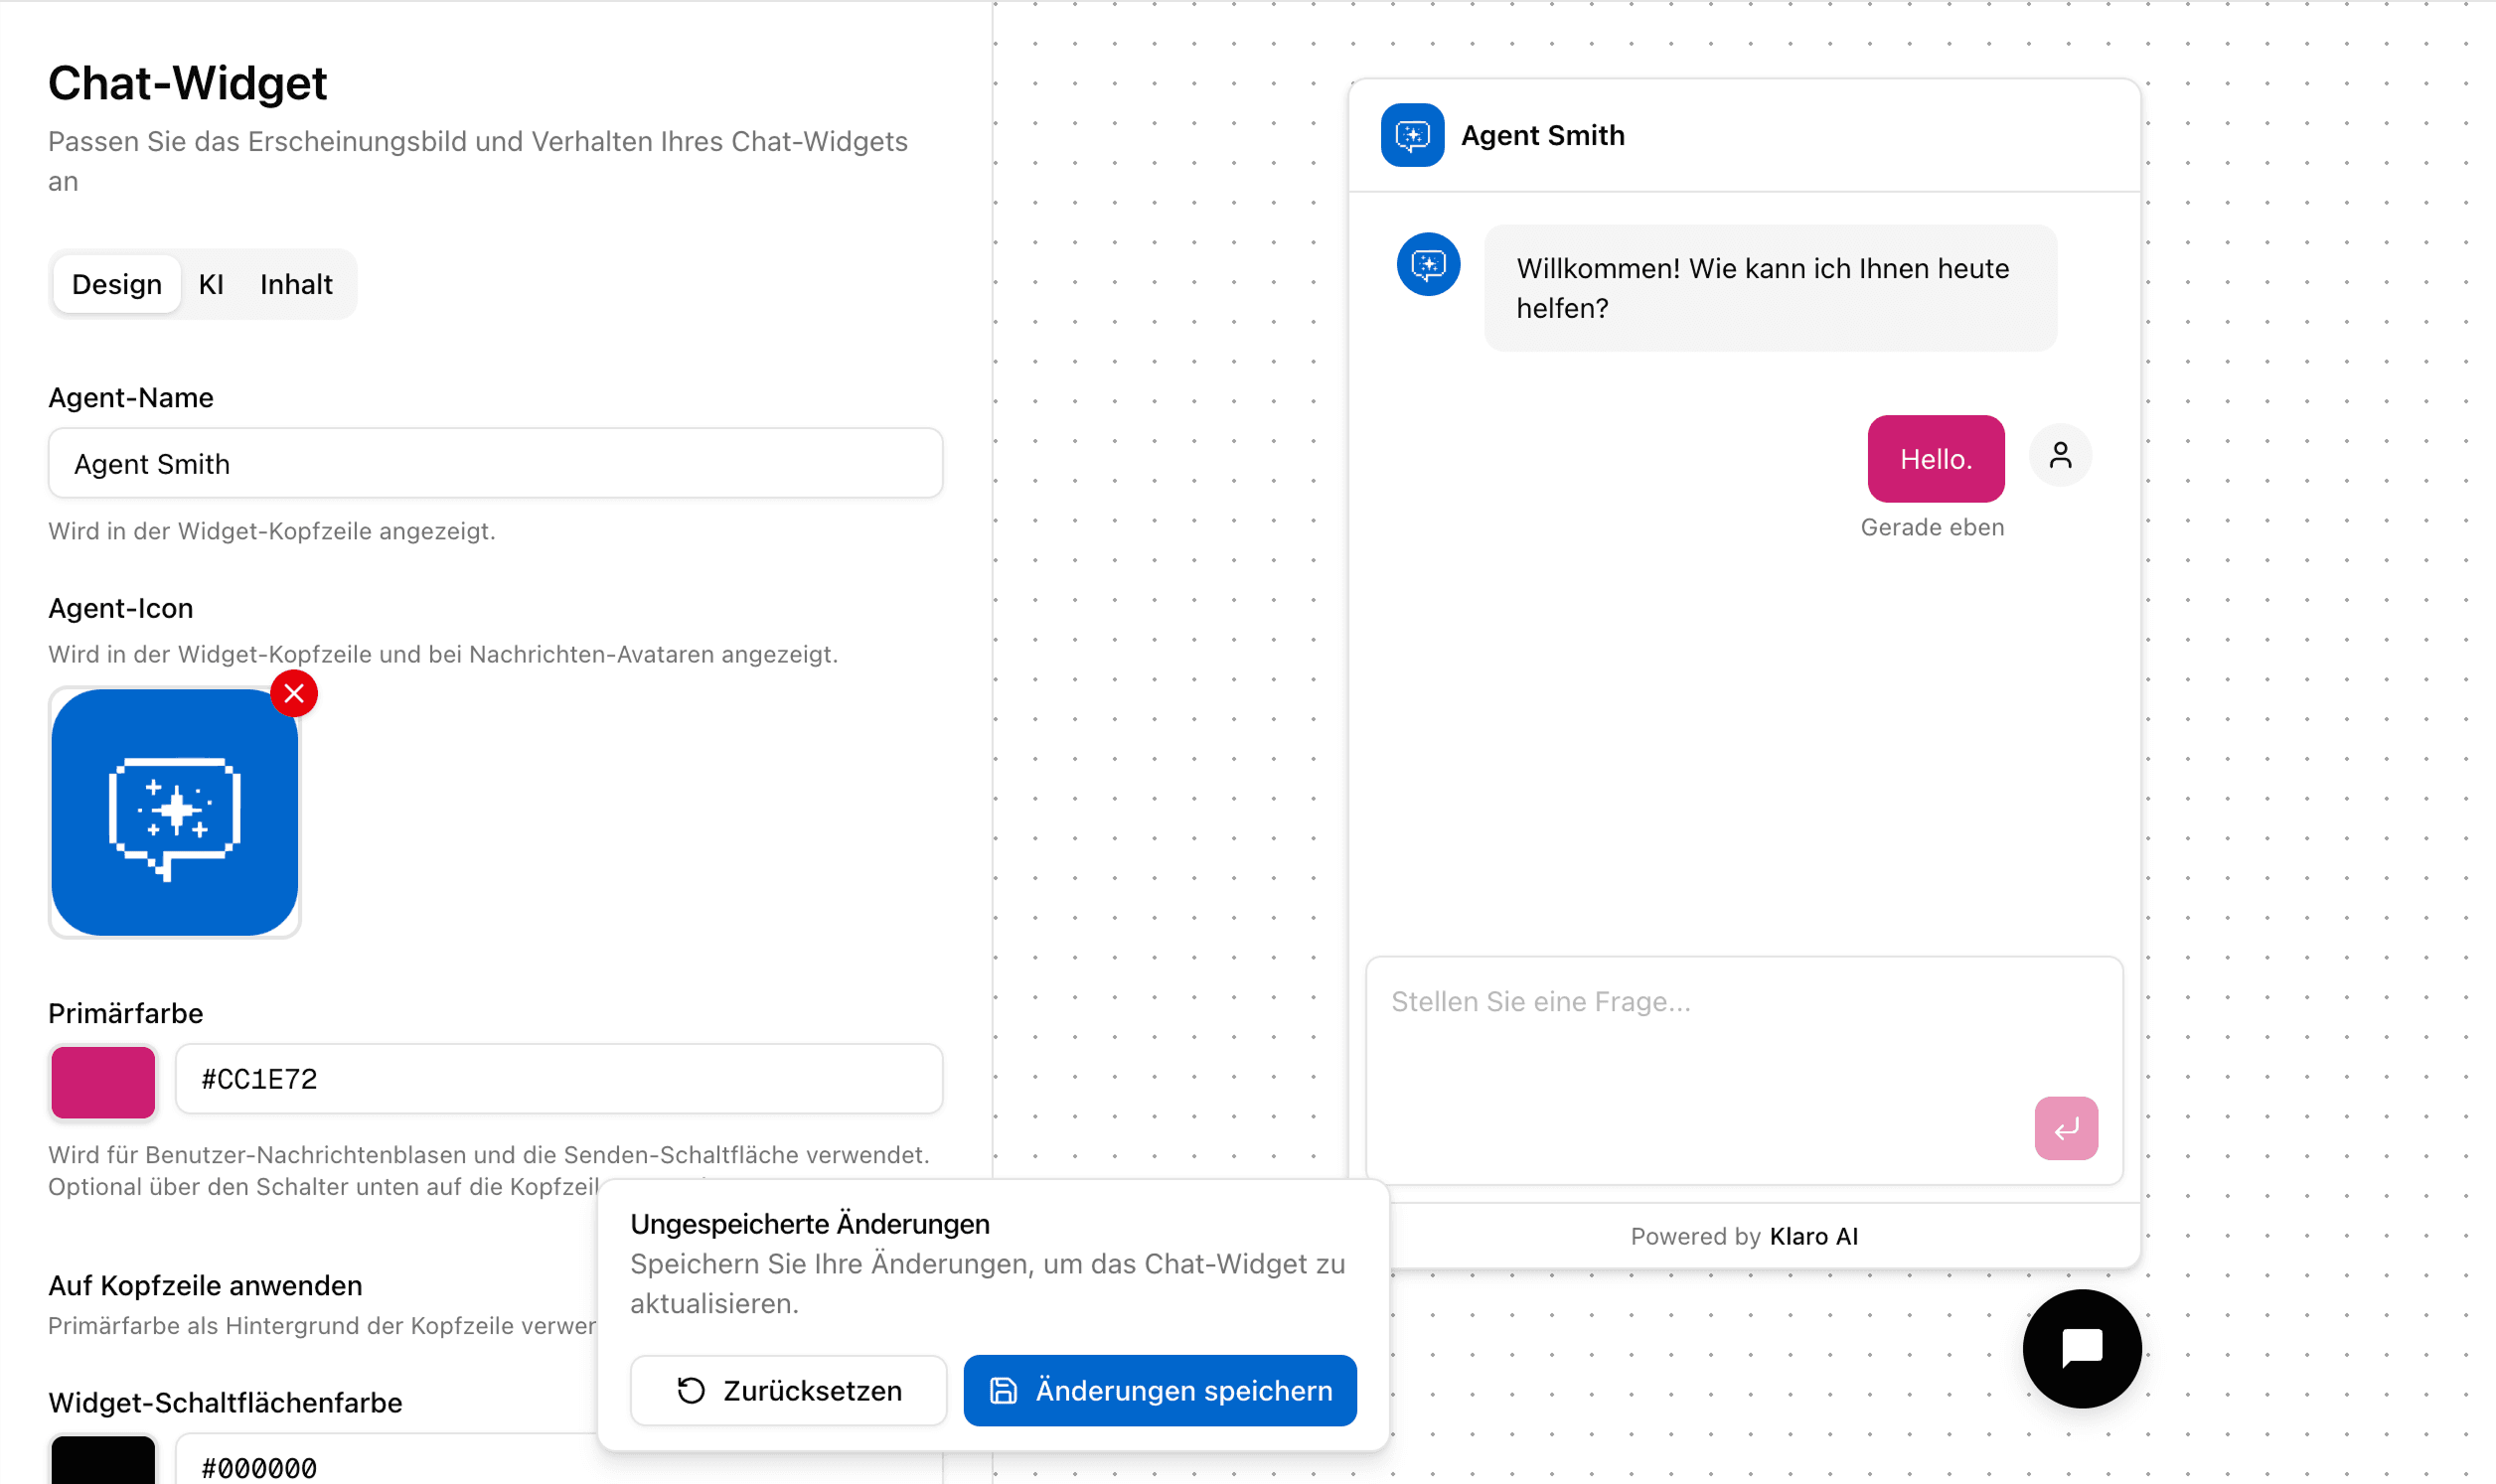2496x1484 pixels.
Task: Remove agent icon with red X badge
Action: [294, 694]
